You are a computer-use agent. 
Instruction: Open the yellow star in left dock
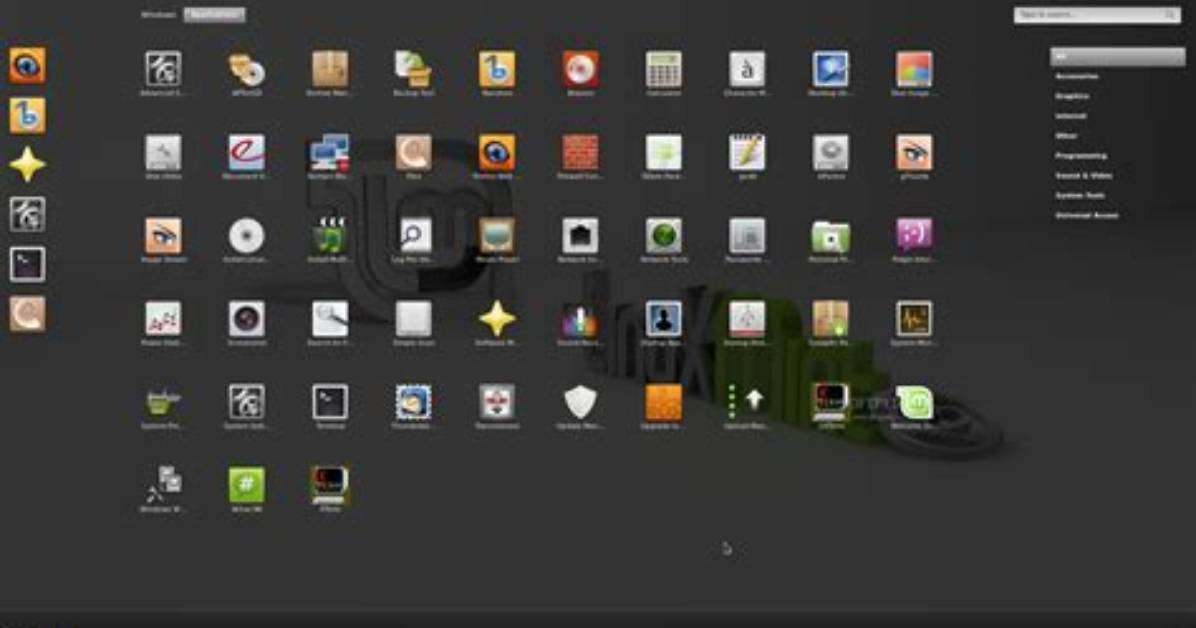coord(27,165)
